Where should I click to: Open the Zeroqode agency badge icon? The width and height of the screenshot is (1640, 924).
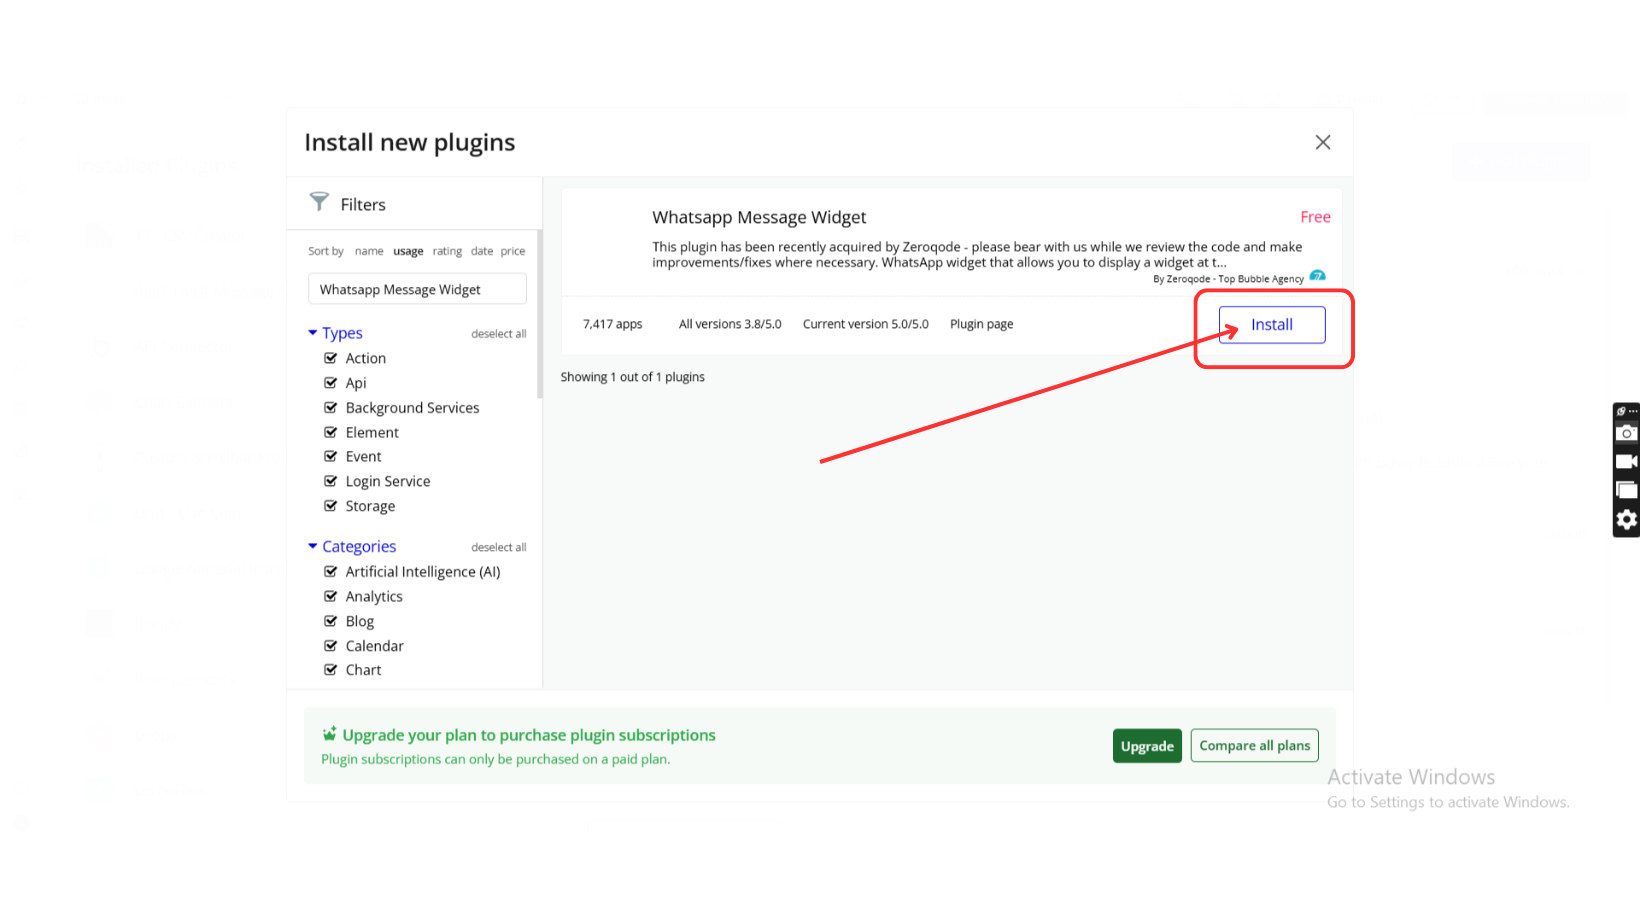[1318, 276]
